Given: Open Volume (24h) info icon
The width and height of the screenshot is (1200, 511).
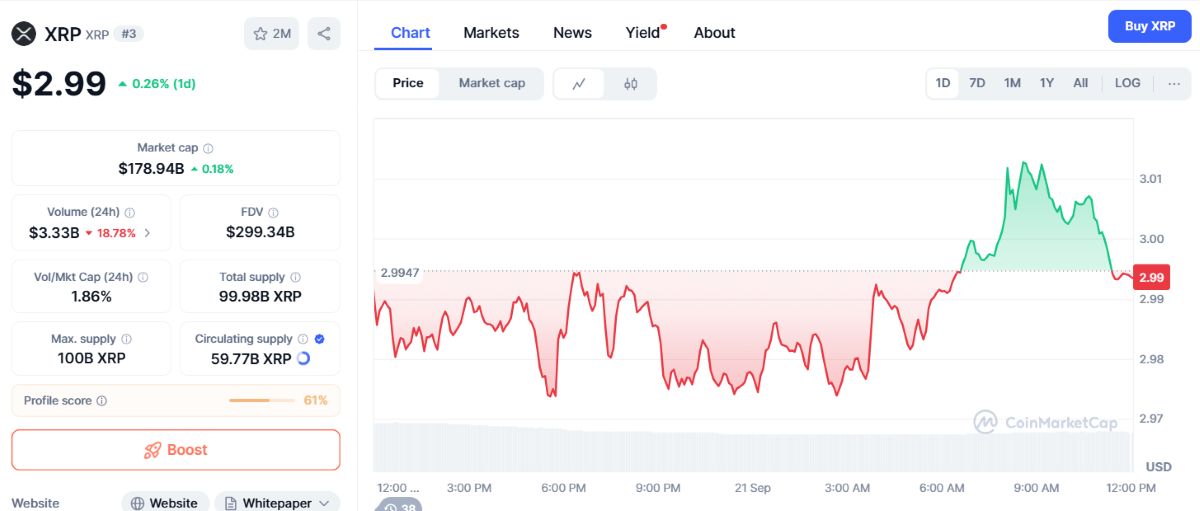Looking at the screenshot, I should (130, 212).
